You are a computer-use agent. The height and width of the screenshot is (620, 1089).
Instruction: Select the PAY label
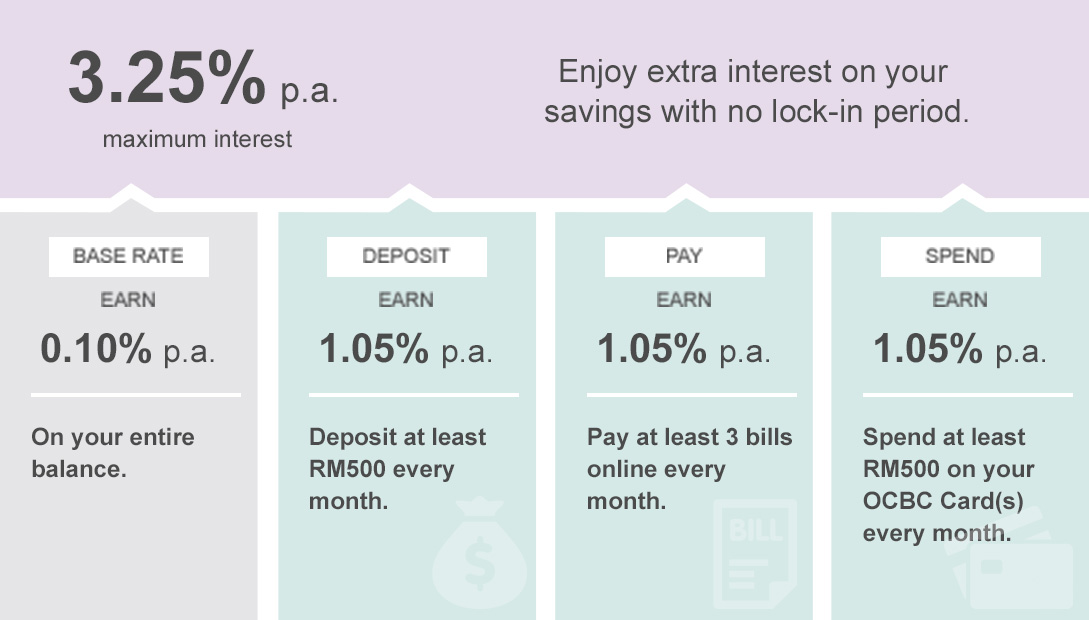pyautogui.click(x=684, y=256)
